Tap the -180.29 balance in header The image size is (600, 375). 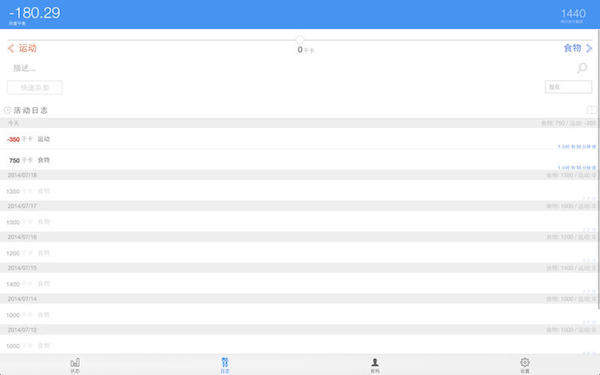click(34, 13)
